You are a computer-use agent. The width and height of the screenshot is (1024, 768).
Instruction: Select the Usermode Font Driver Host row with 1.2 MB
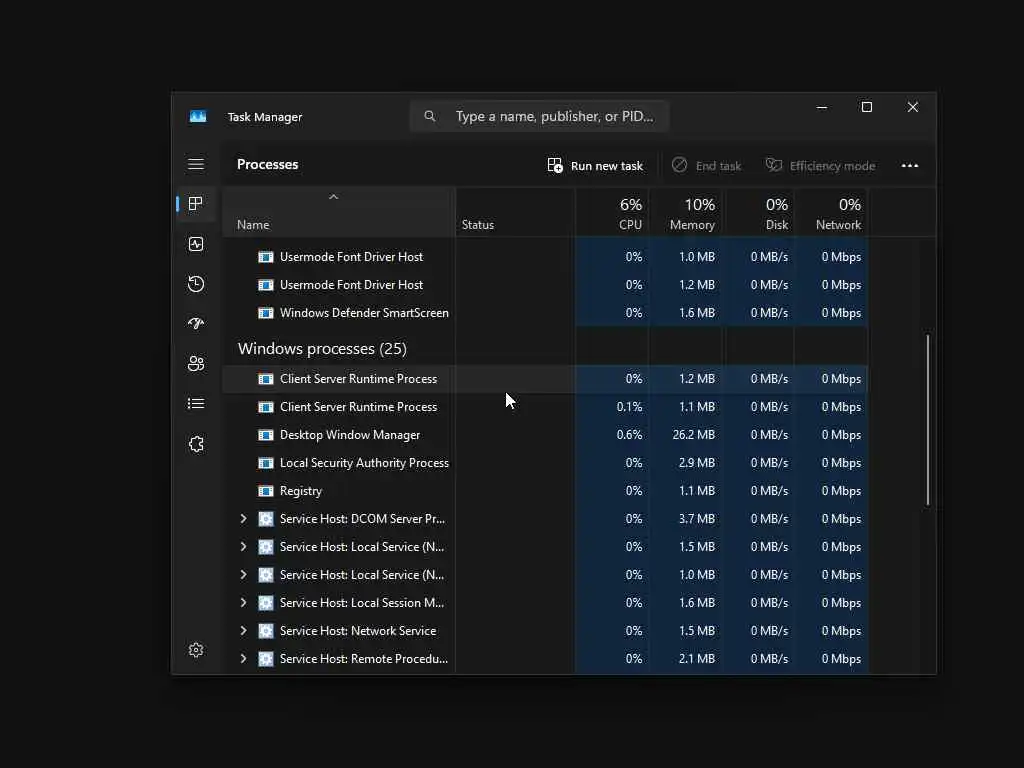click(x=545, y=285)
